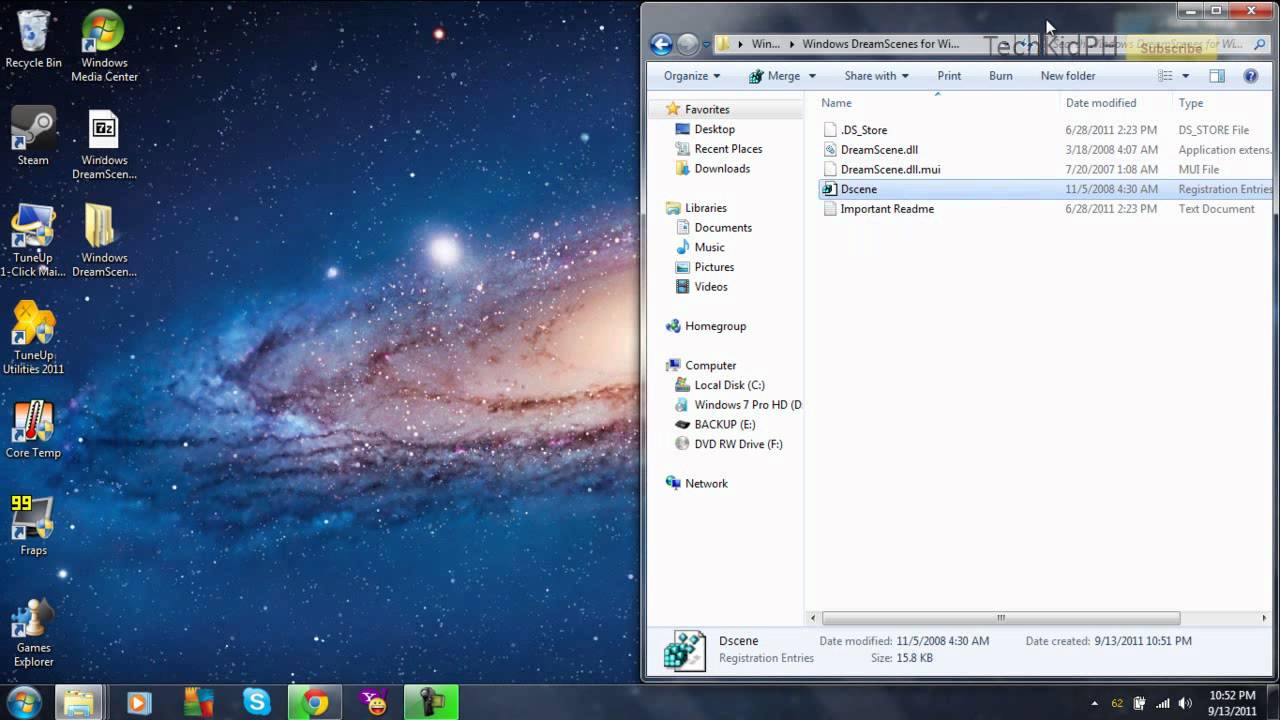
Task: Click the horizontal scrollbar in file list
Action: click(1001, 618)
